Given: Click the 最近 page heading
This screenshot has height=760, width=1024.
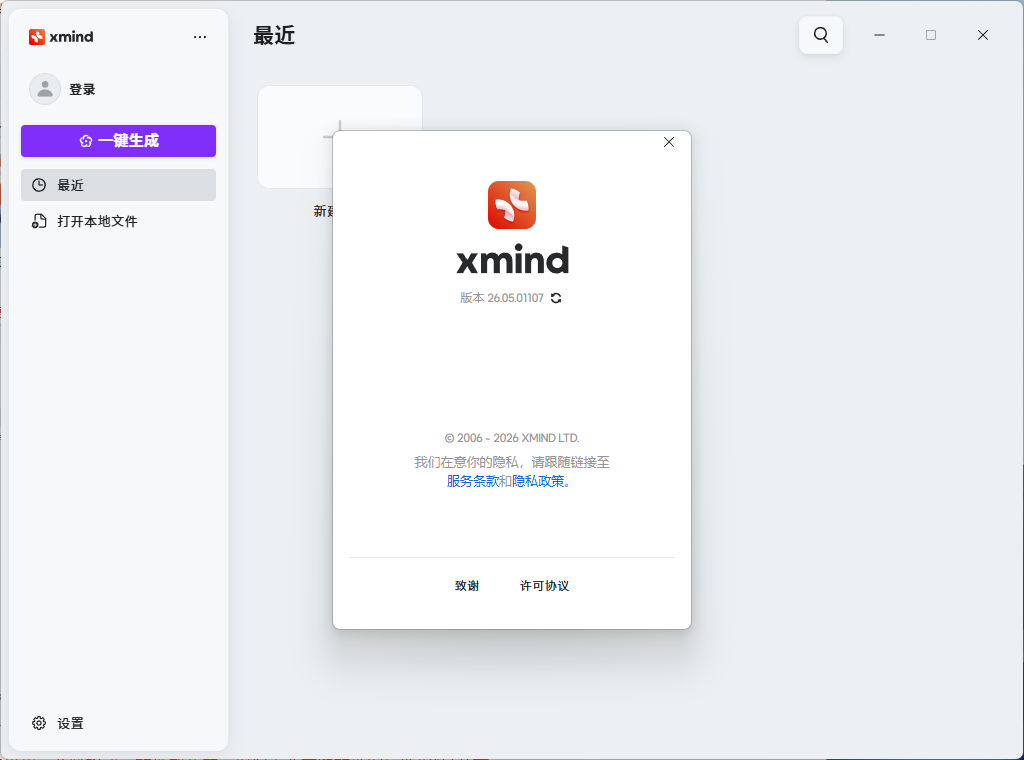Looking at the screenshot, I should point(274,35).
